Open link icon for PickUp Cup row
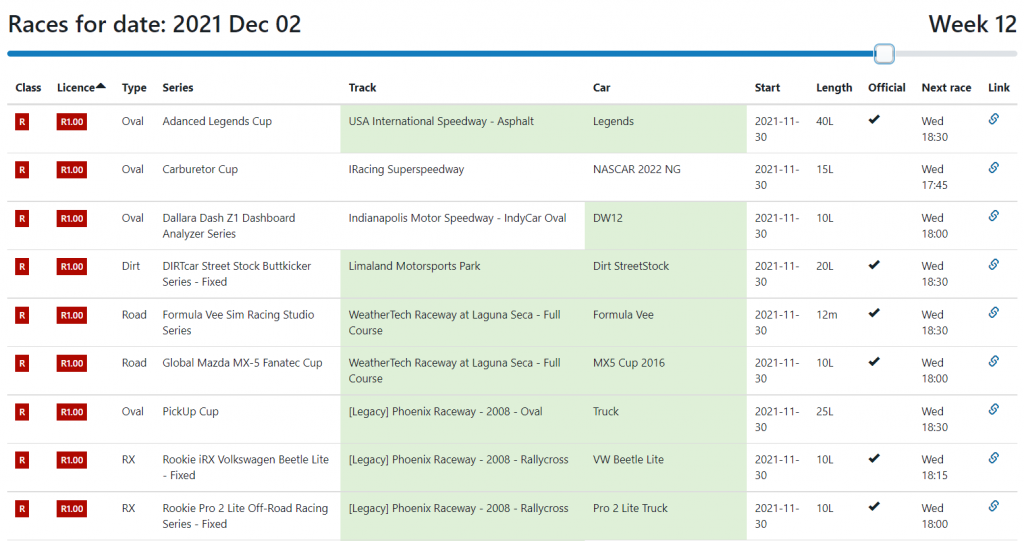This screenshot has height=541, width=1024. 993,409
